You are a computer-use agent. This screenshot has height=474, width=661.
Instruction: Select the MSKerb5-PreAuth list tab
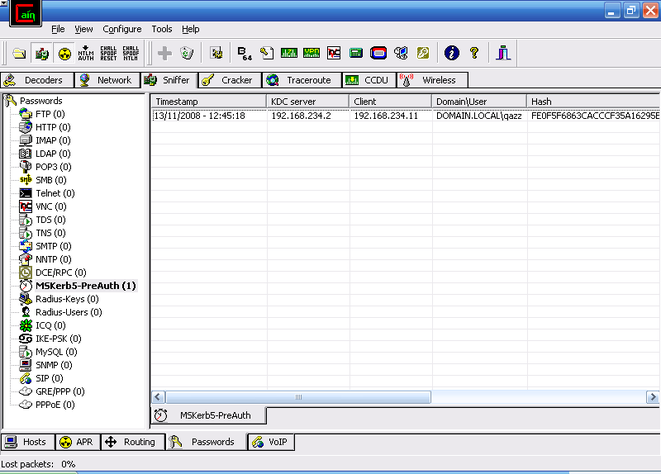pos(209,415)
